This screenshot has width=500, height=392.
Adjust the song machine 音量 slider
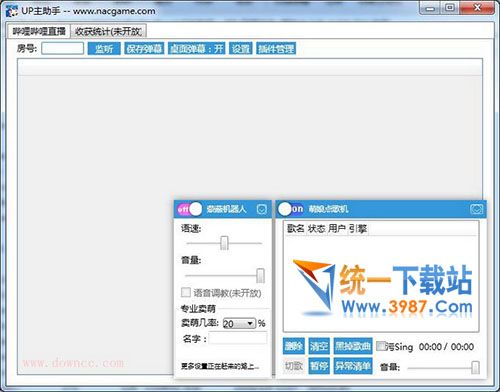click(x=475, y=367)
